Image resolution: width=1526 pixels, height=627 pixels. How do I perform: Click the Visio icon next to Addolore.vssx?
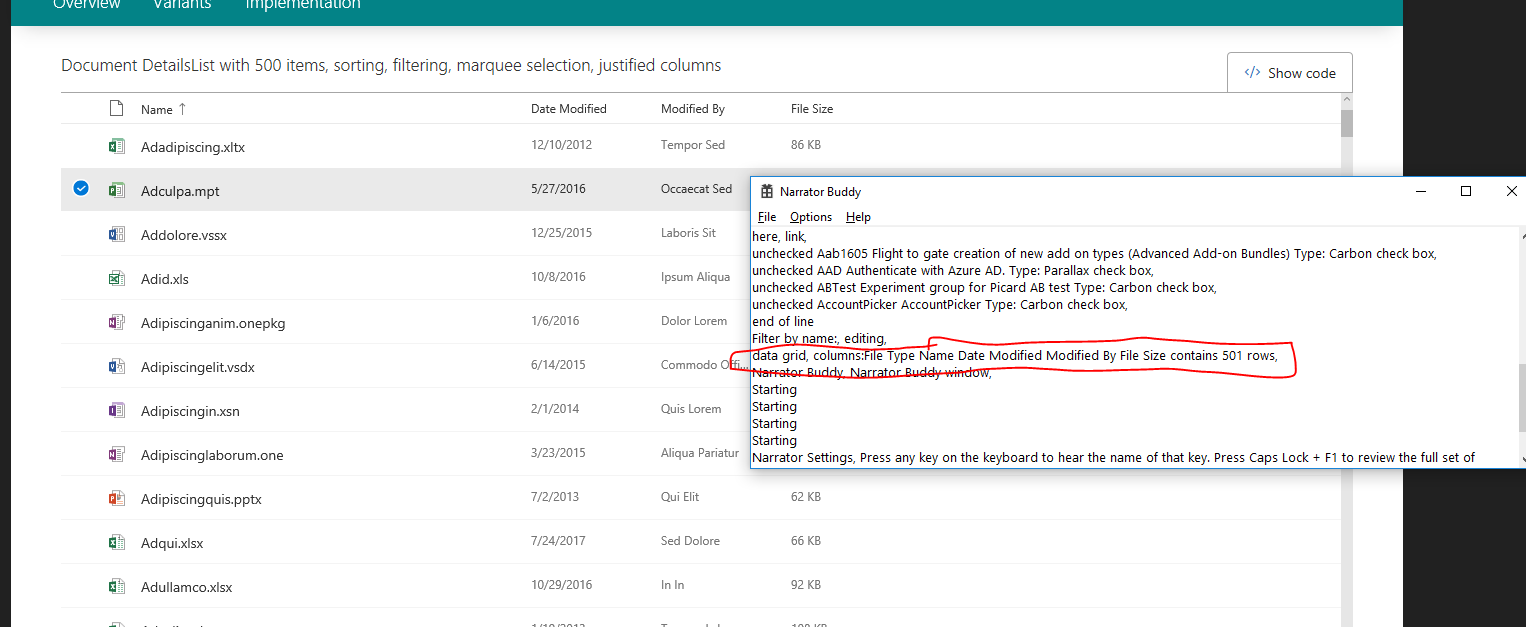click(117, 233)
